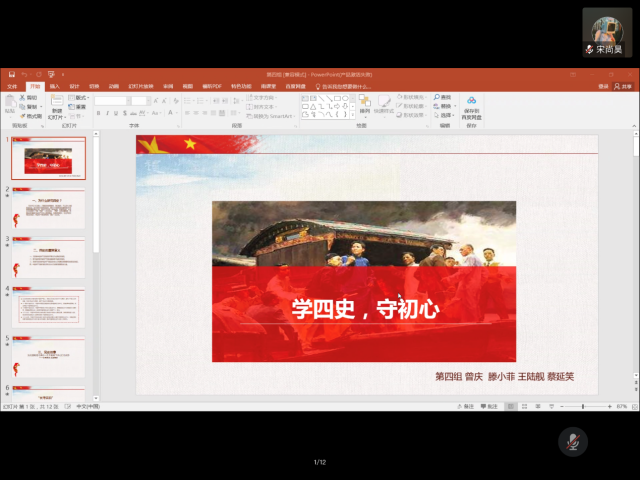Viewport: 640px width, 480px height.
Task: Toggle Bold text formatting
Action: point(100,114)
